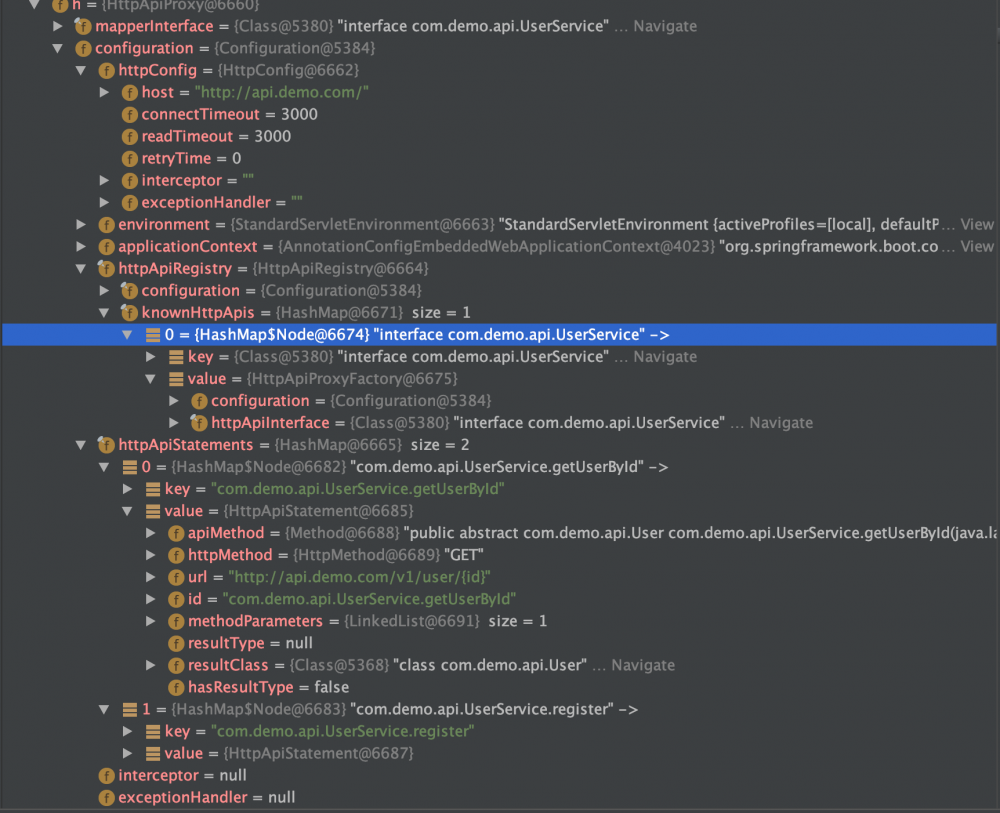Screen dimensions: 1000x813
Task: Click field icon beside environment variable
Action: click(106, 224)
